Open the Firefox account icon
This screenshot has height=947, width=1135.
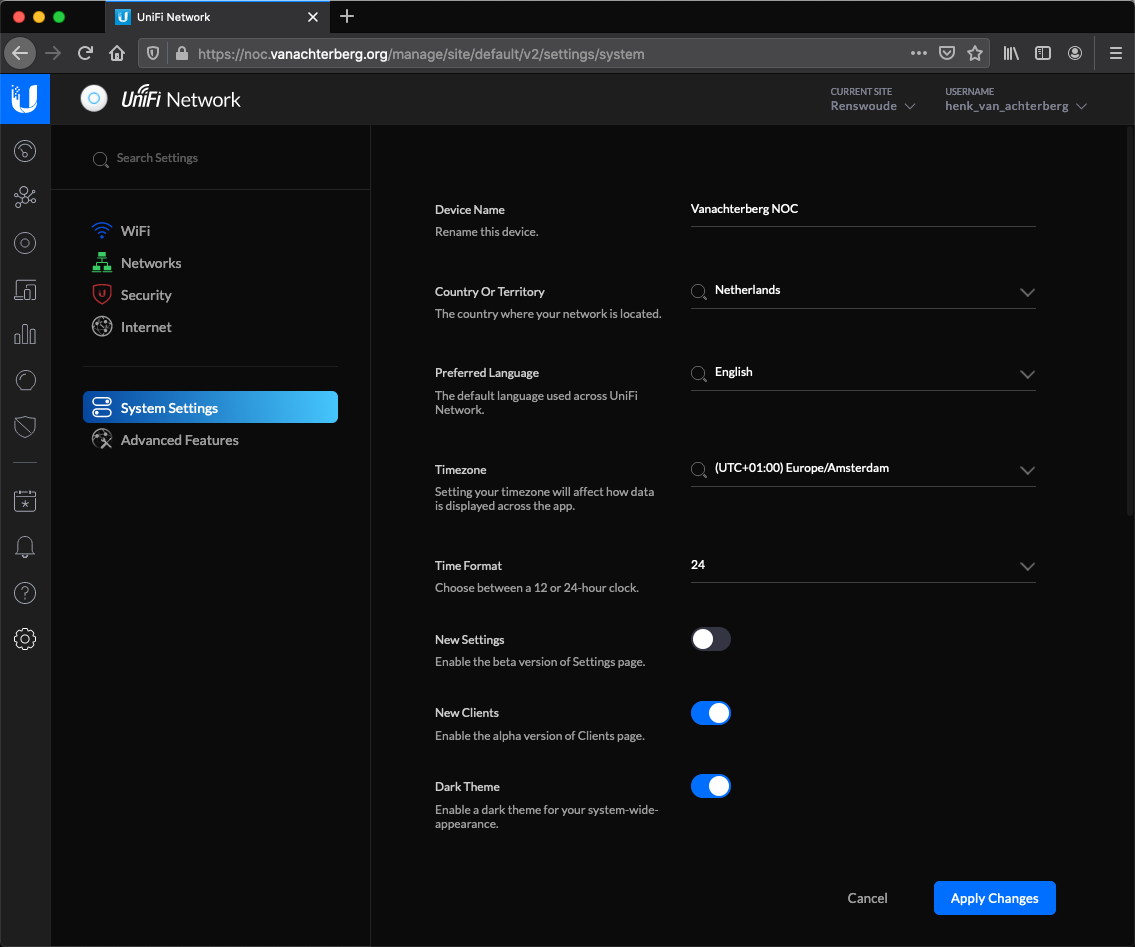pos(1075,54)
